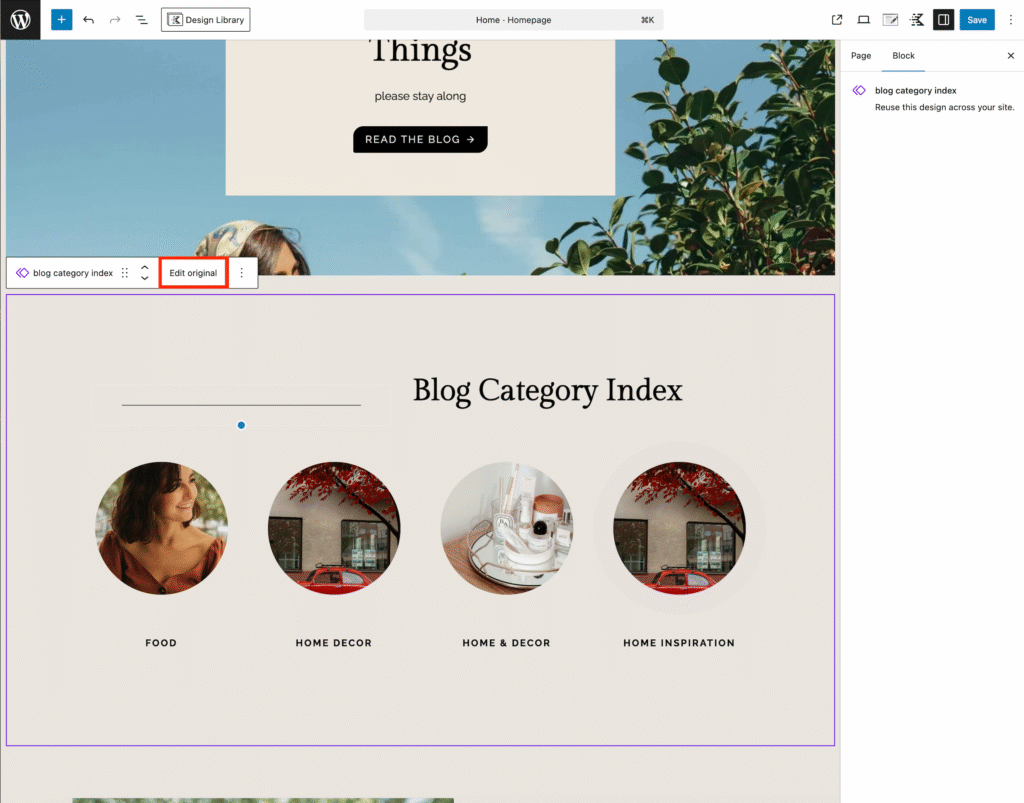Save the page changes

pos(976,20)
